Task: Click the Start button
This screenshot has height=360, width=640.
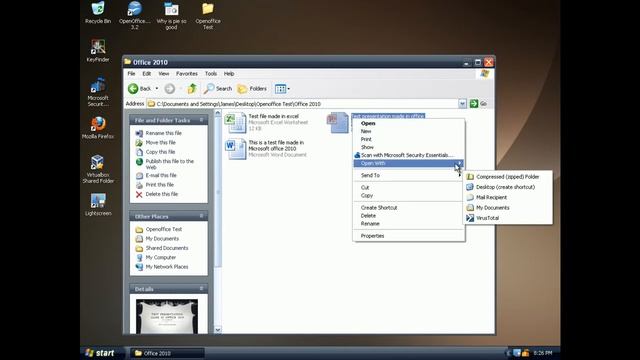Action: [101, 353]
